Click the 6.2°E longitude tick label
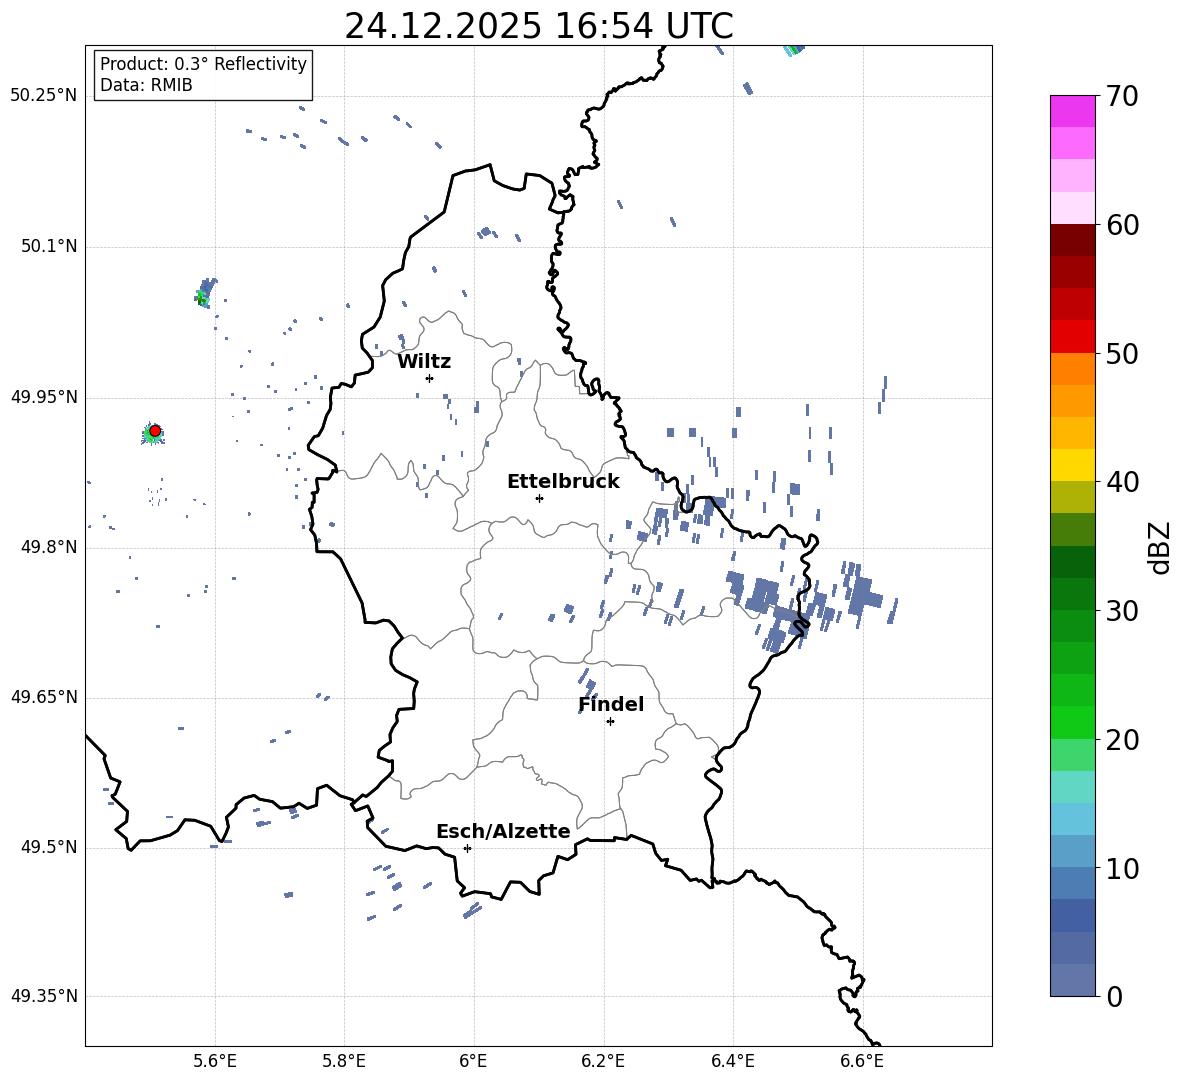This screenshot has height=1081, width=1184. pos(603,1061)
